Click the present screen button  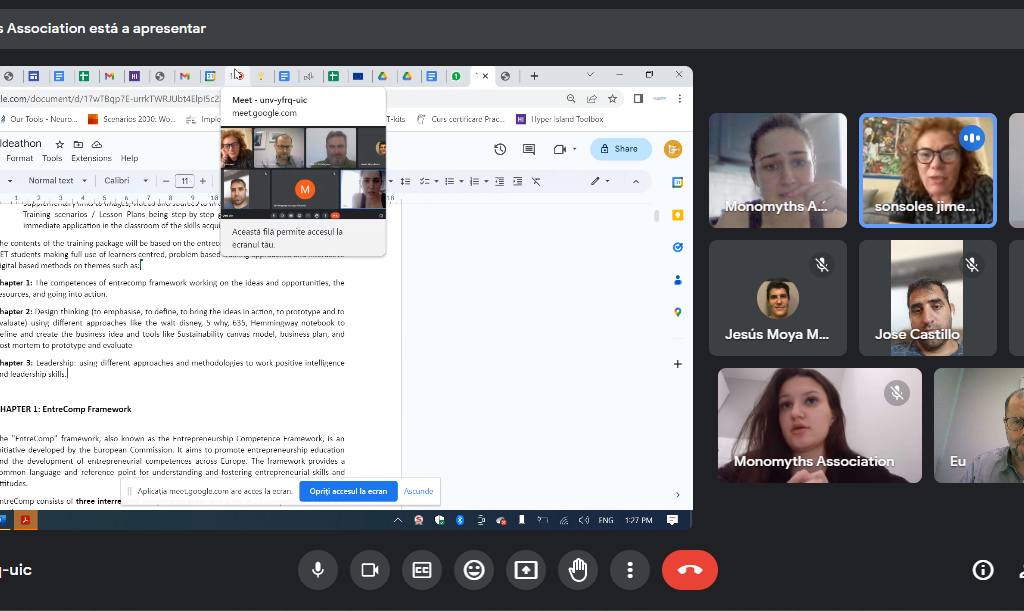coord(526,570)
